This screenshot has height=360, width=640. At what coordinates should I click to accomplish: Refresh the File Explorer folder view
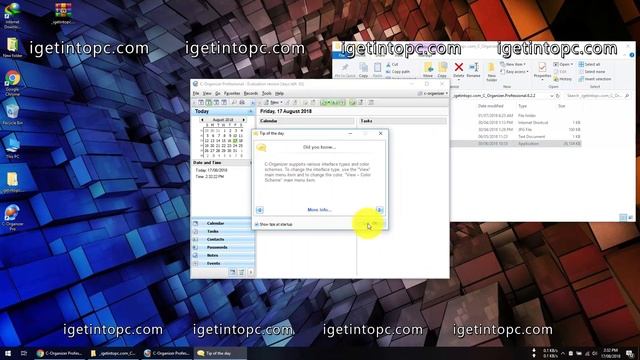point(558,96)
